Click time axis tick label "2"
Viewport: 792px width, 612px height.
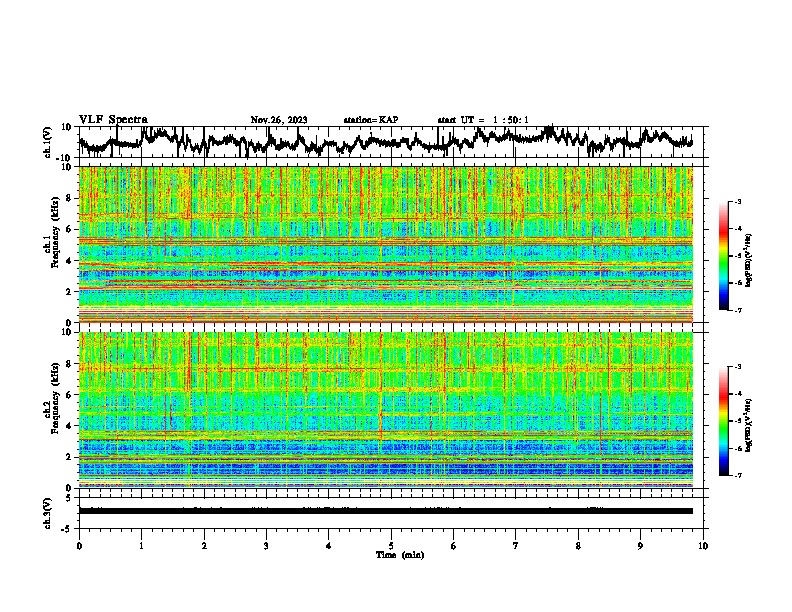pos(204,546)
